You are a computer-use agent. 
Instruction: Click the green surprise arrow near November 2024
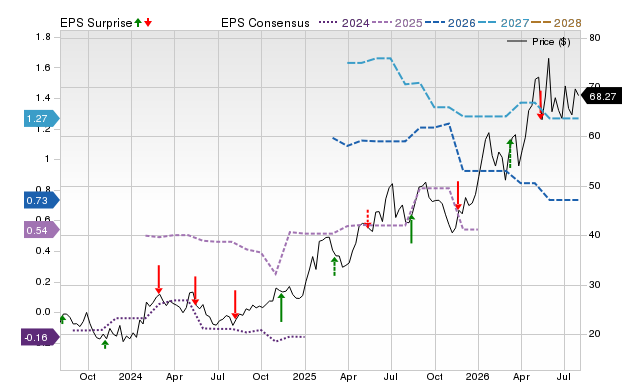281,307
